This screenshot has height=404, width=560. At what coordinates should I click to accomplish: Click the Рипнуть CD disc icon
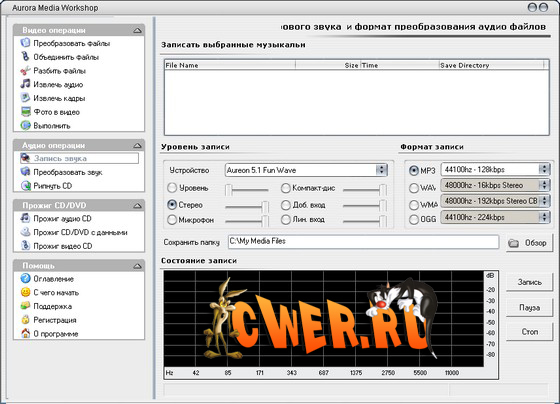[25, 186]
